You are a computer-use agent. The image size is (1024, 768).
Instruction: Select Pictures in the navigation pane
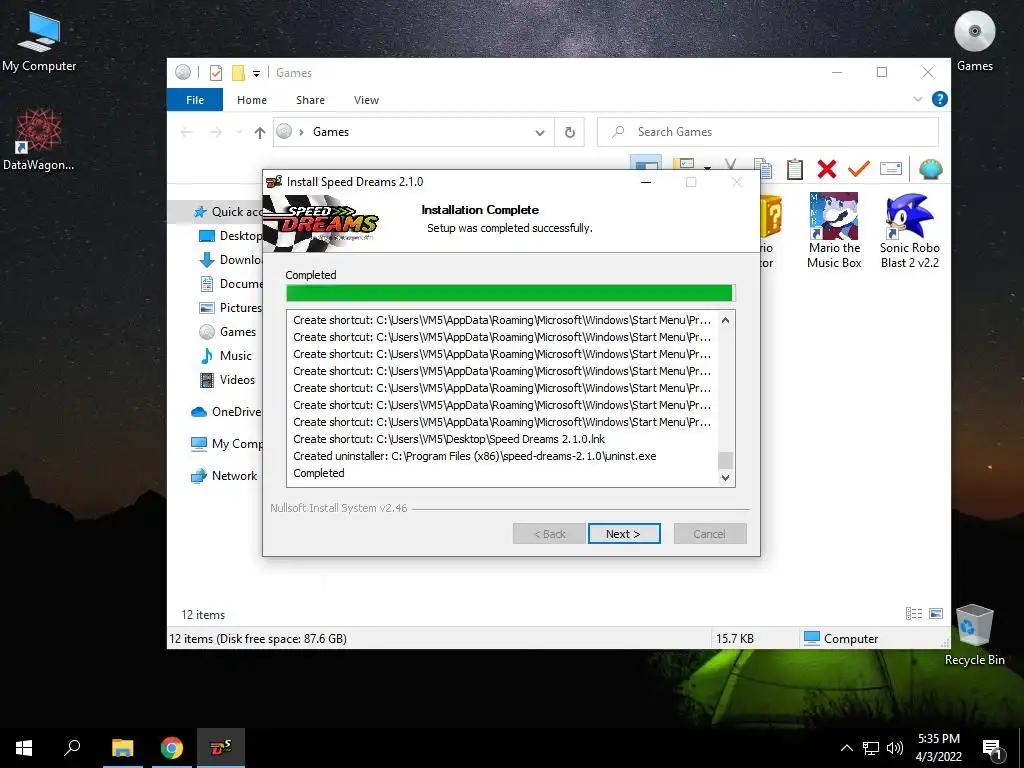pos(230,308)
